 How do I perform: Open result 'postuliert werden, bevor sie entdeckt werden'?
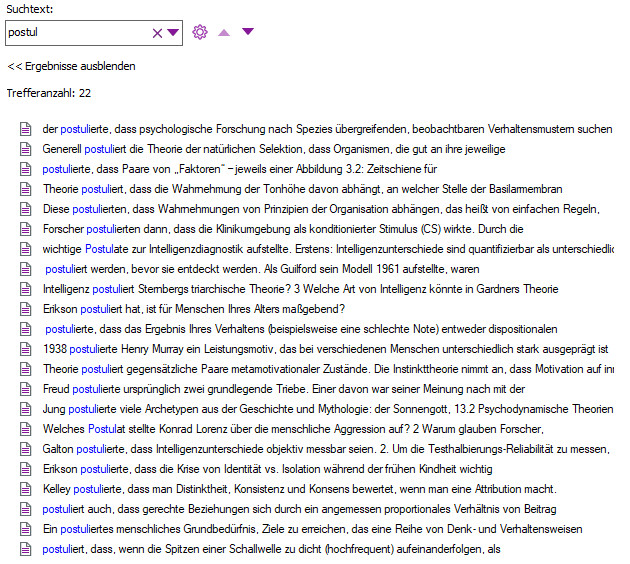[x=262, y=269]
